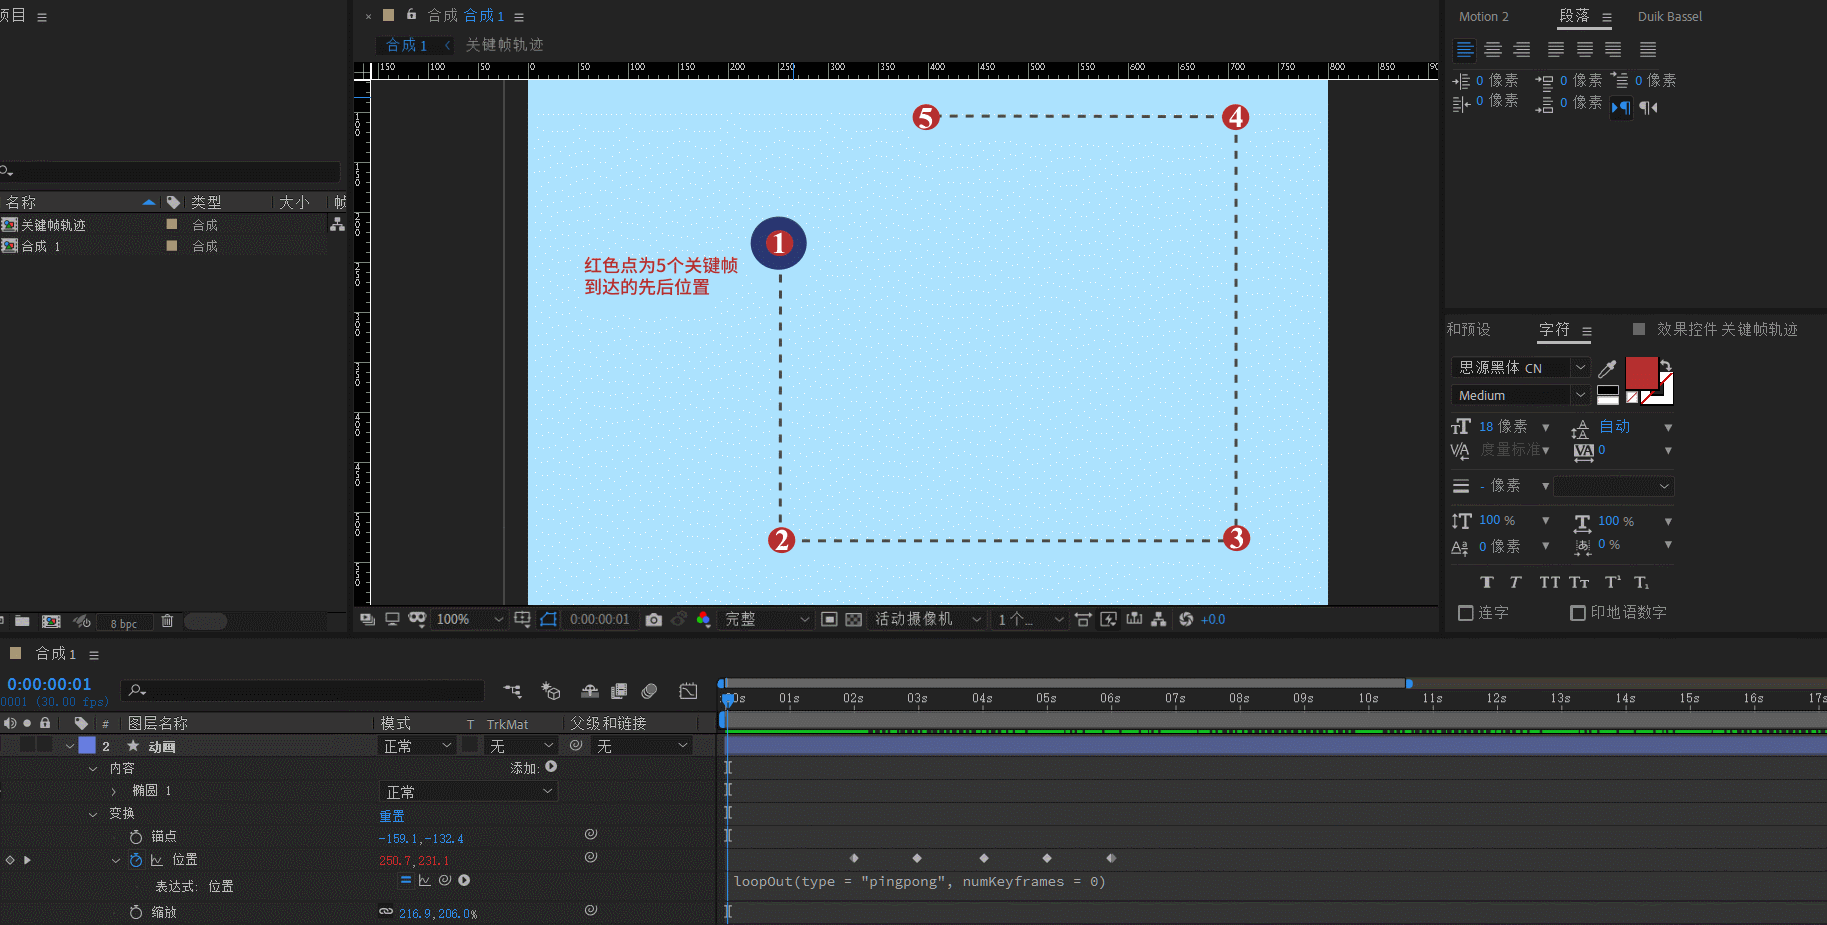Image resolution: width=1827 pixels, height=925 pixels.
Task: Open the 100% magnification dropdown
Action: (x=469, y=620)
